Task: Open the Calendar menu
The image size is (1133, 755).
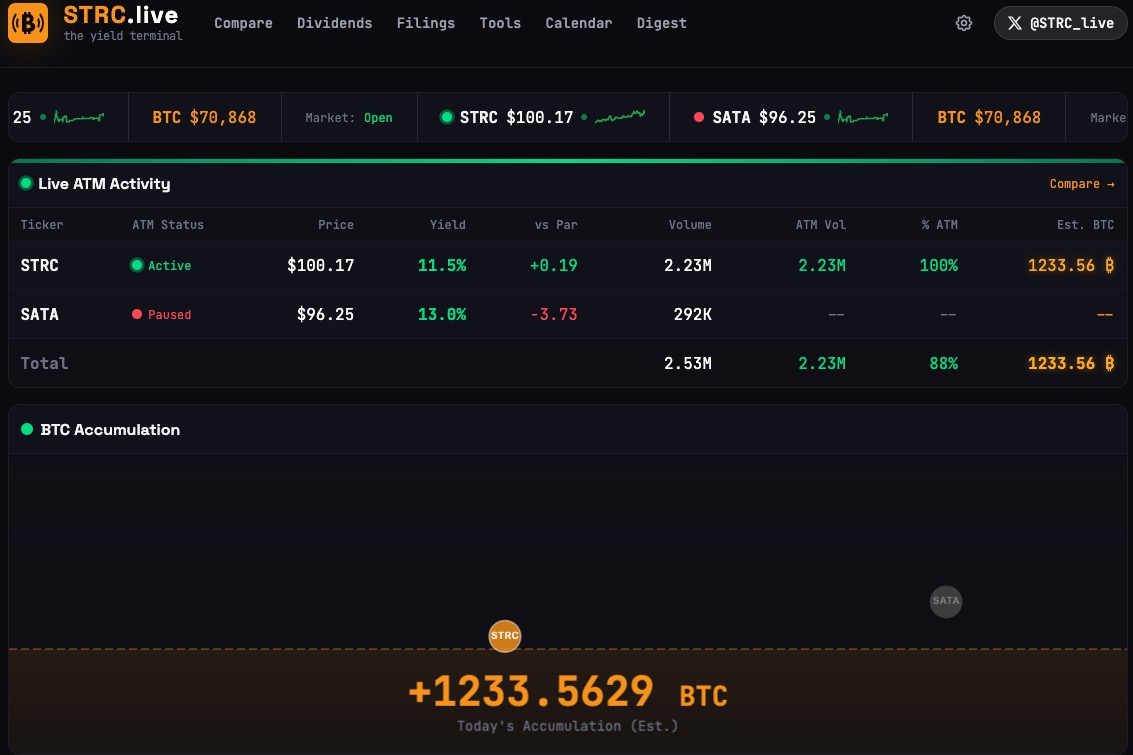Action: coord(579,23)
